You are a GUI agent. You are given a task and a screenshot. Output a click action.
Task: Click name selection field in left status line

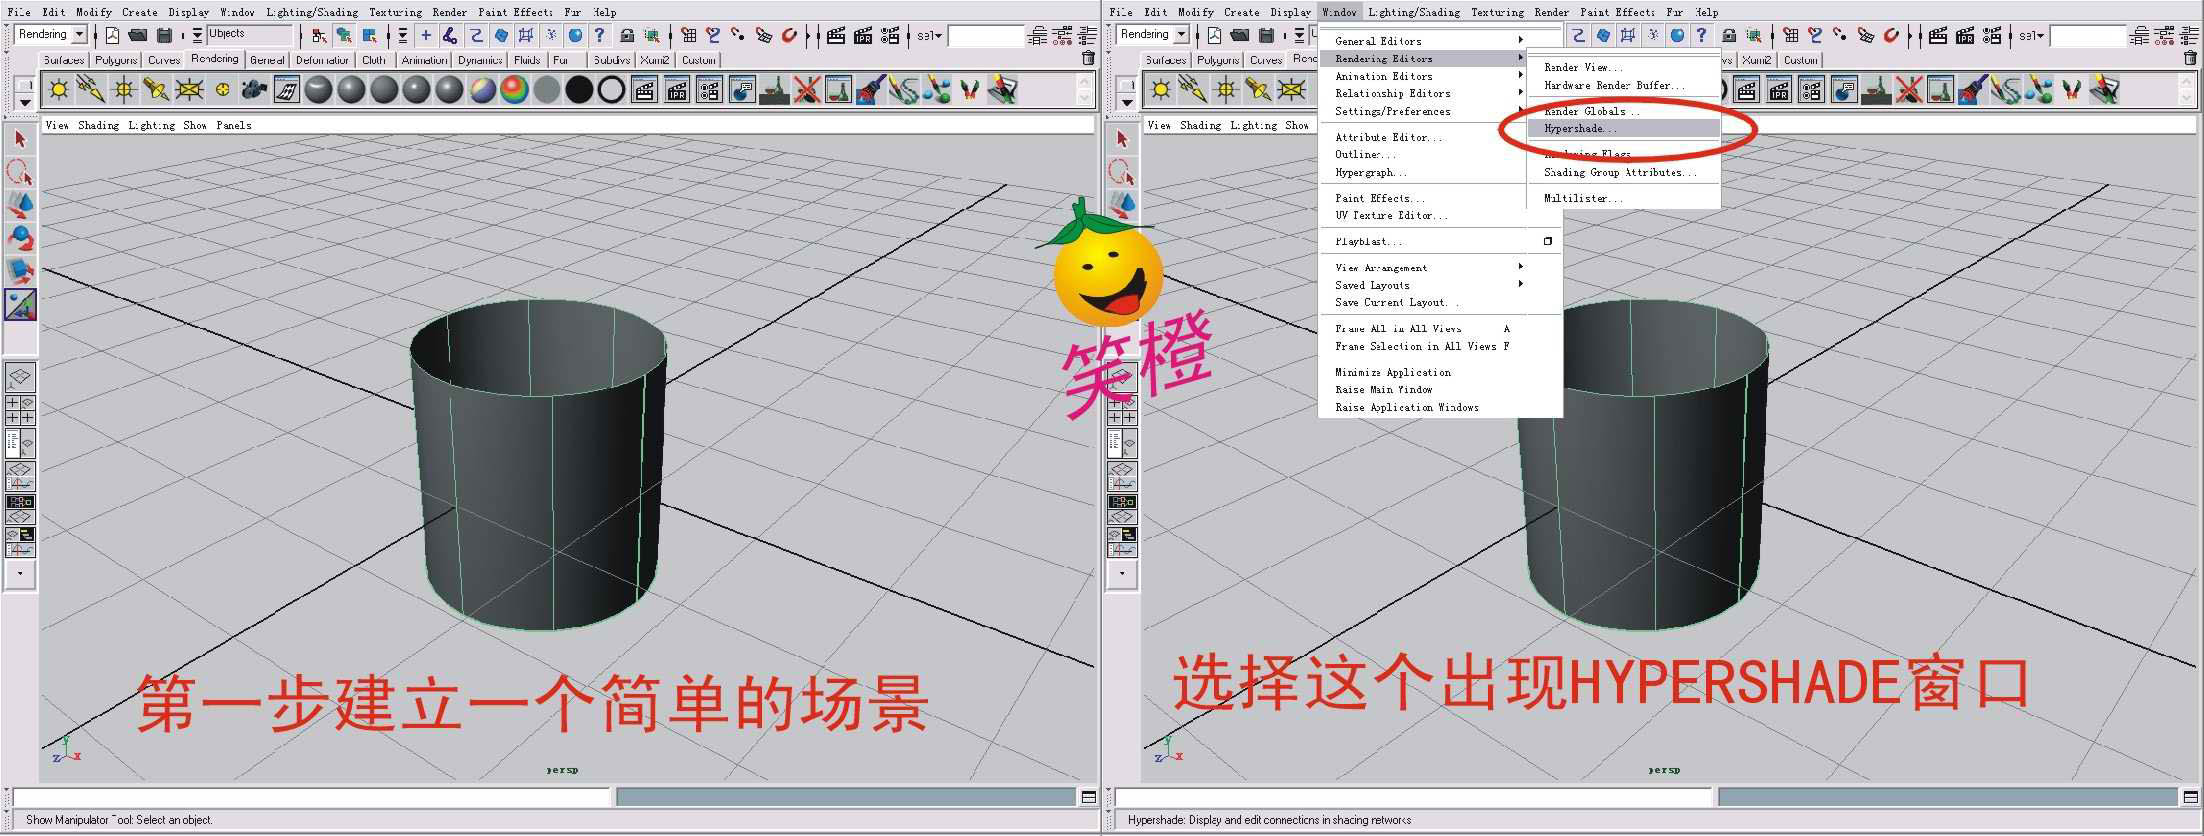click(986, 36)
